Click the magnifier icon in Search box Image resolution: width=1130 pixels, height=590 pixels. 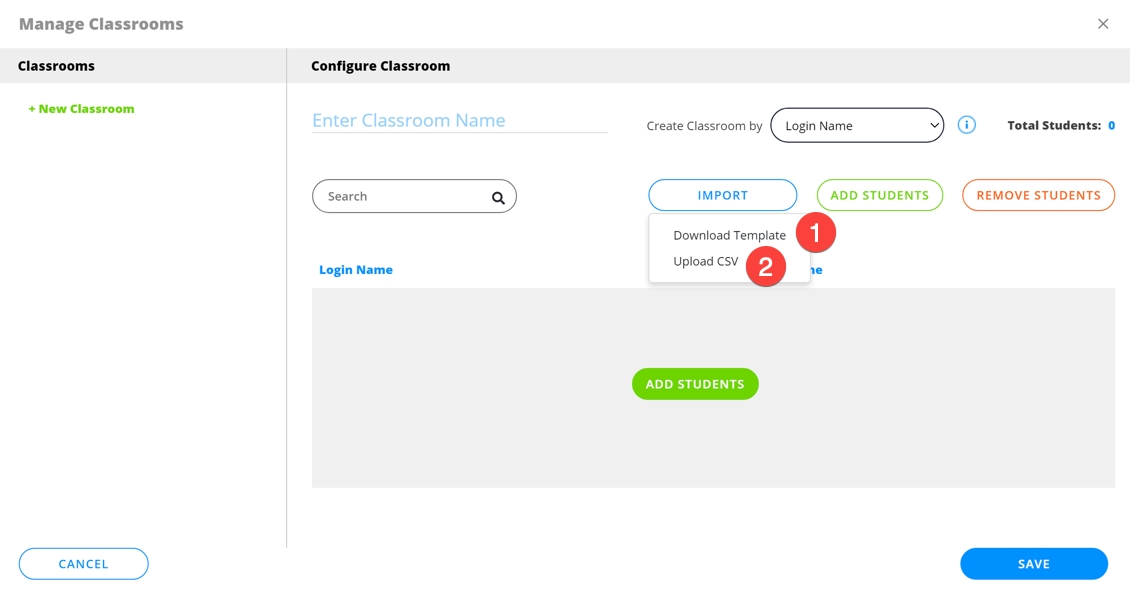point(498,197)
